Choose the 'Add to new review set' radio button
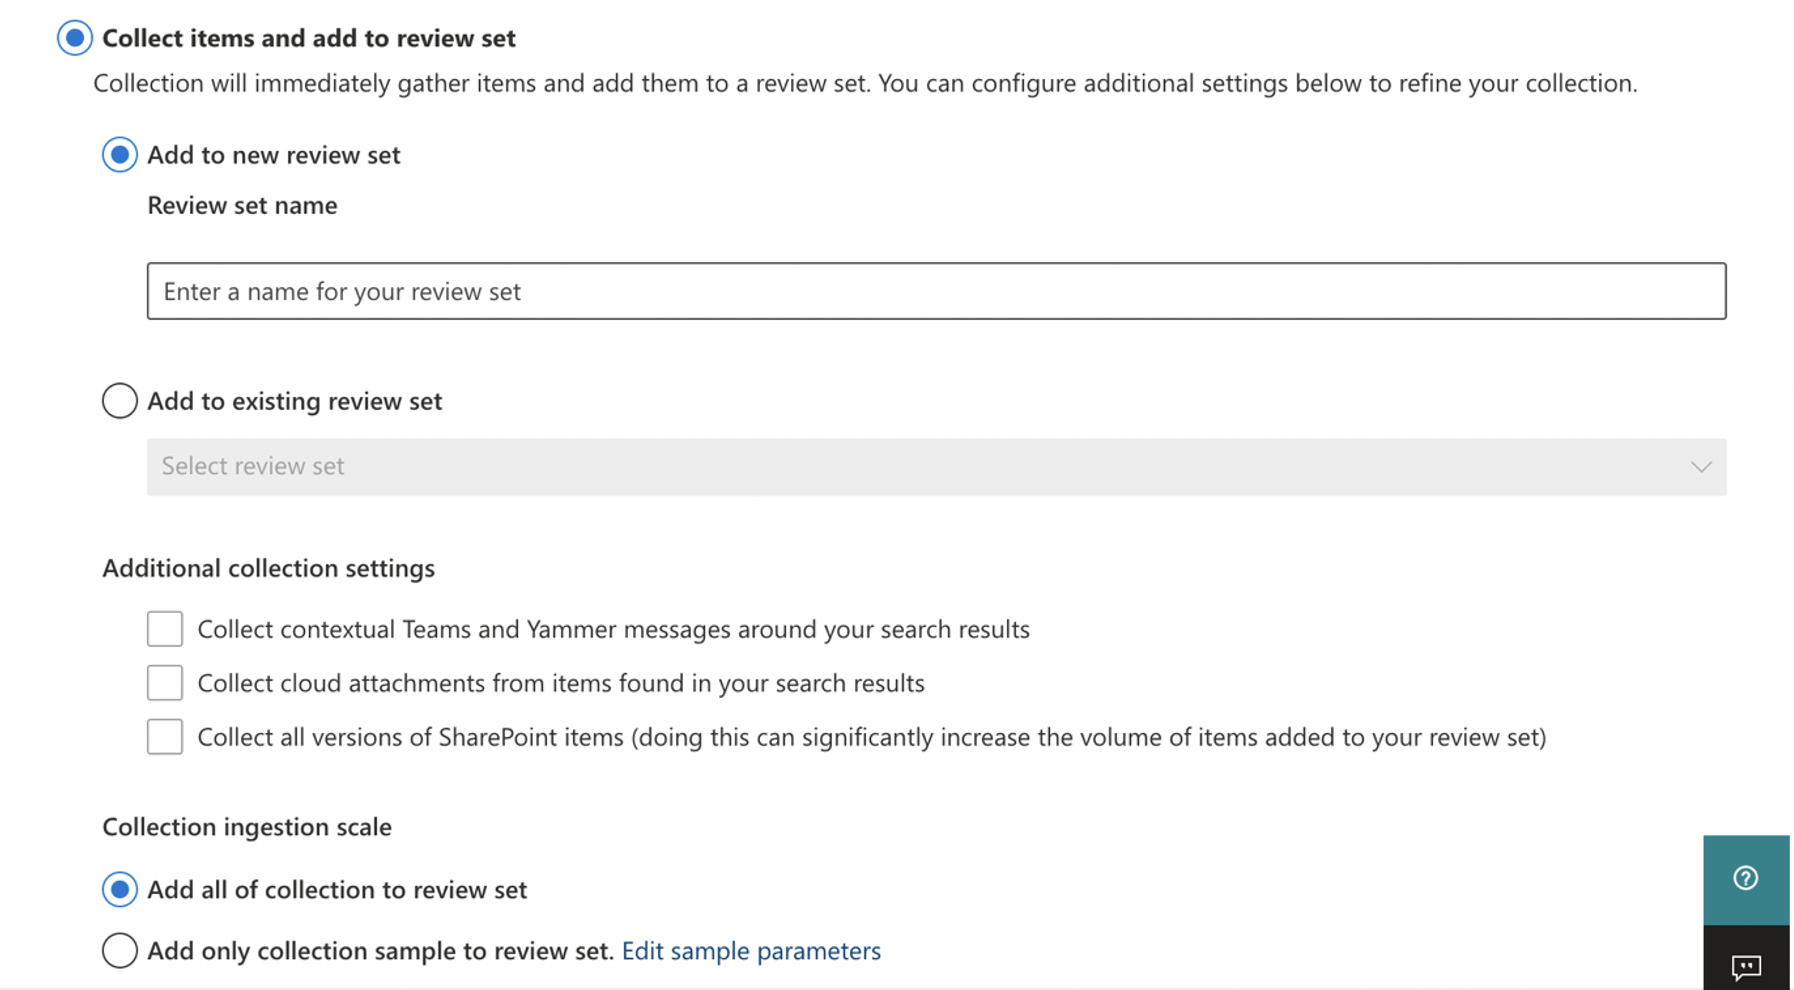Viewport: 1794px width, 990px height. click(x=119, y=155)
